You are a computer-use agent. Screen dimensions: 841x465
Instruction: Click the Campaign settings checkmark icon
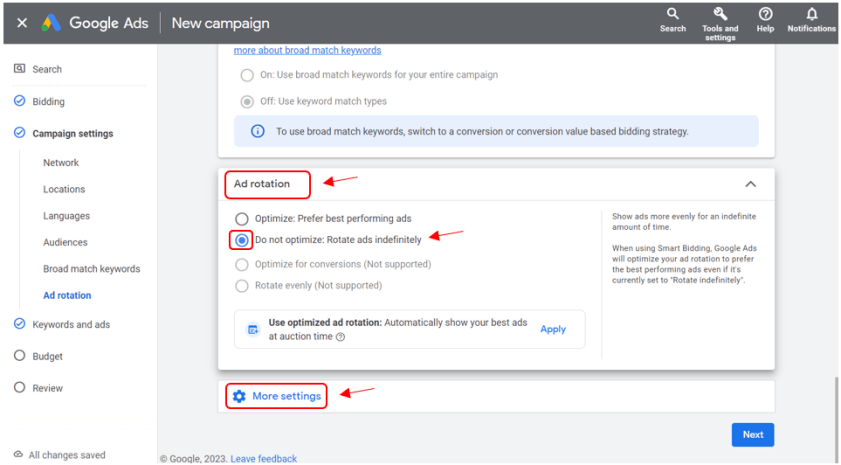(19, 132)
